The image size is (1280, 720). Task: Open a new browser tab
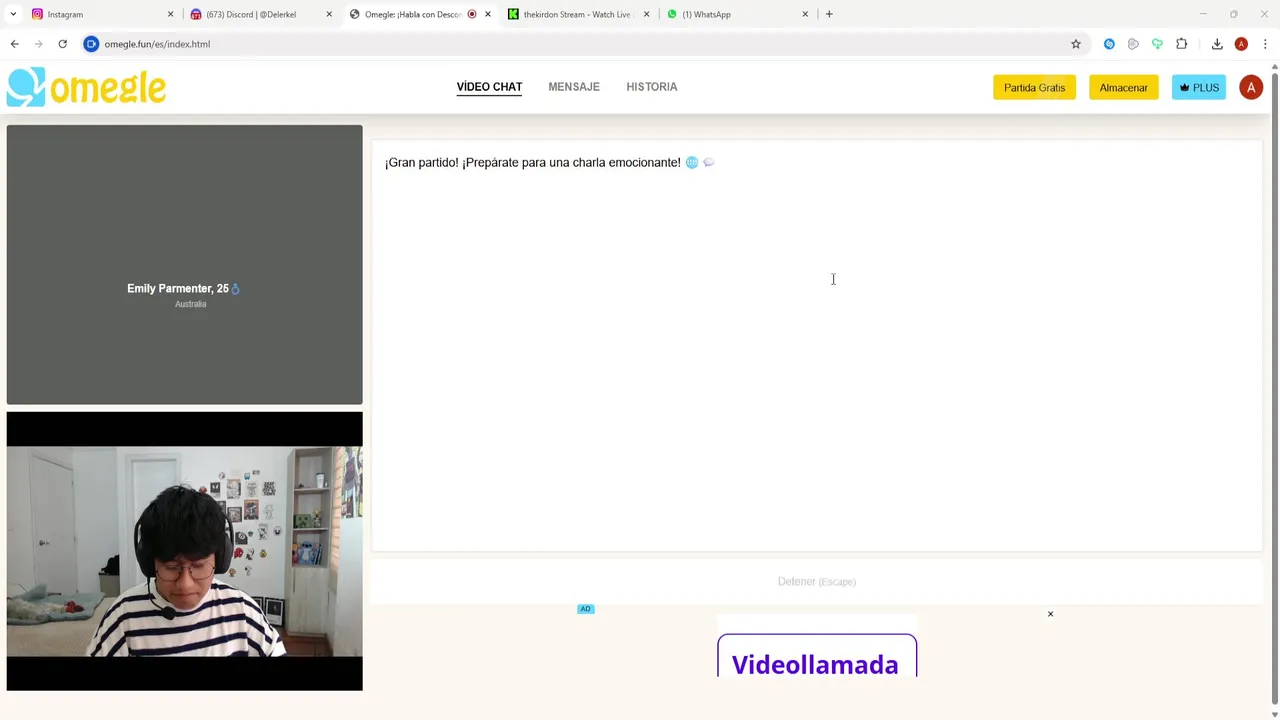coord(829,14)
